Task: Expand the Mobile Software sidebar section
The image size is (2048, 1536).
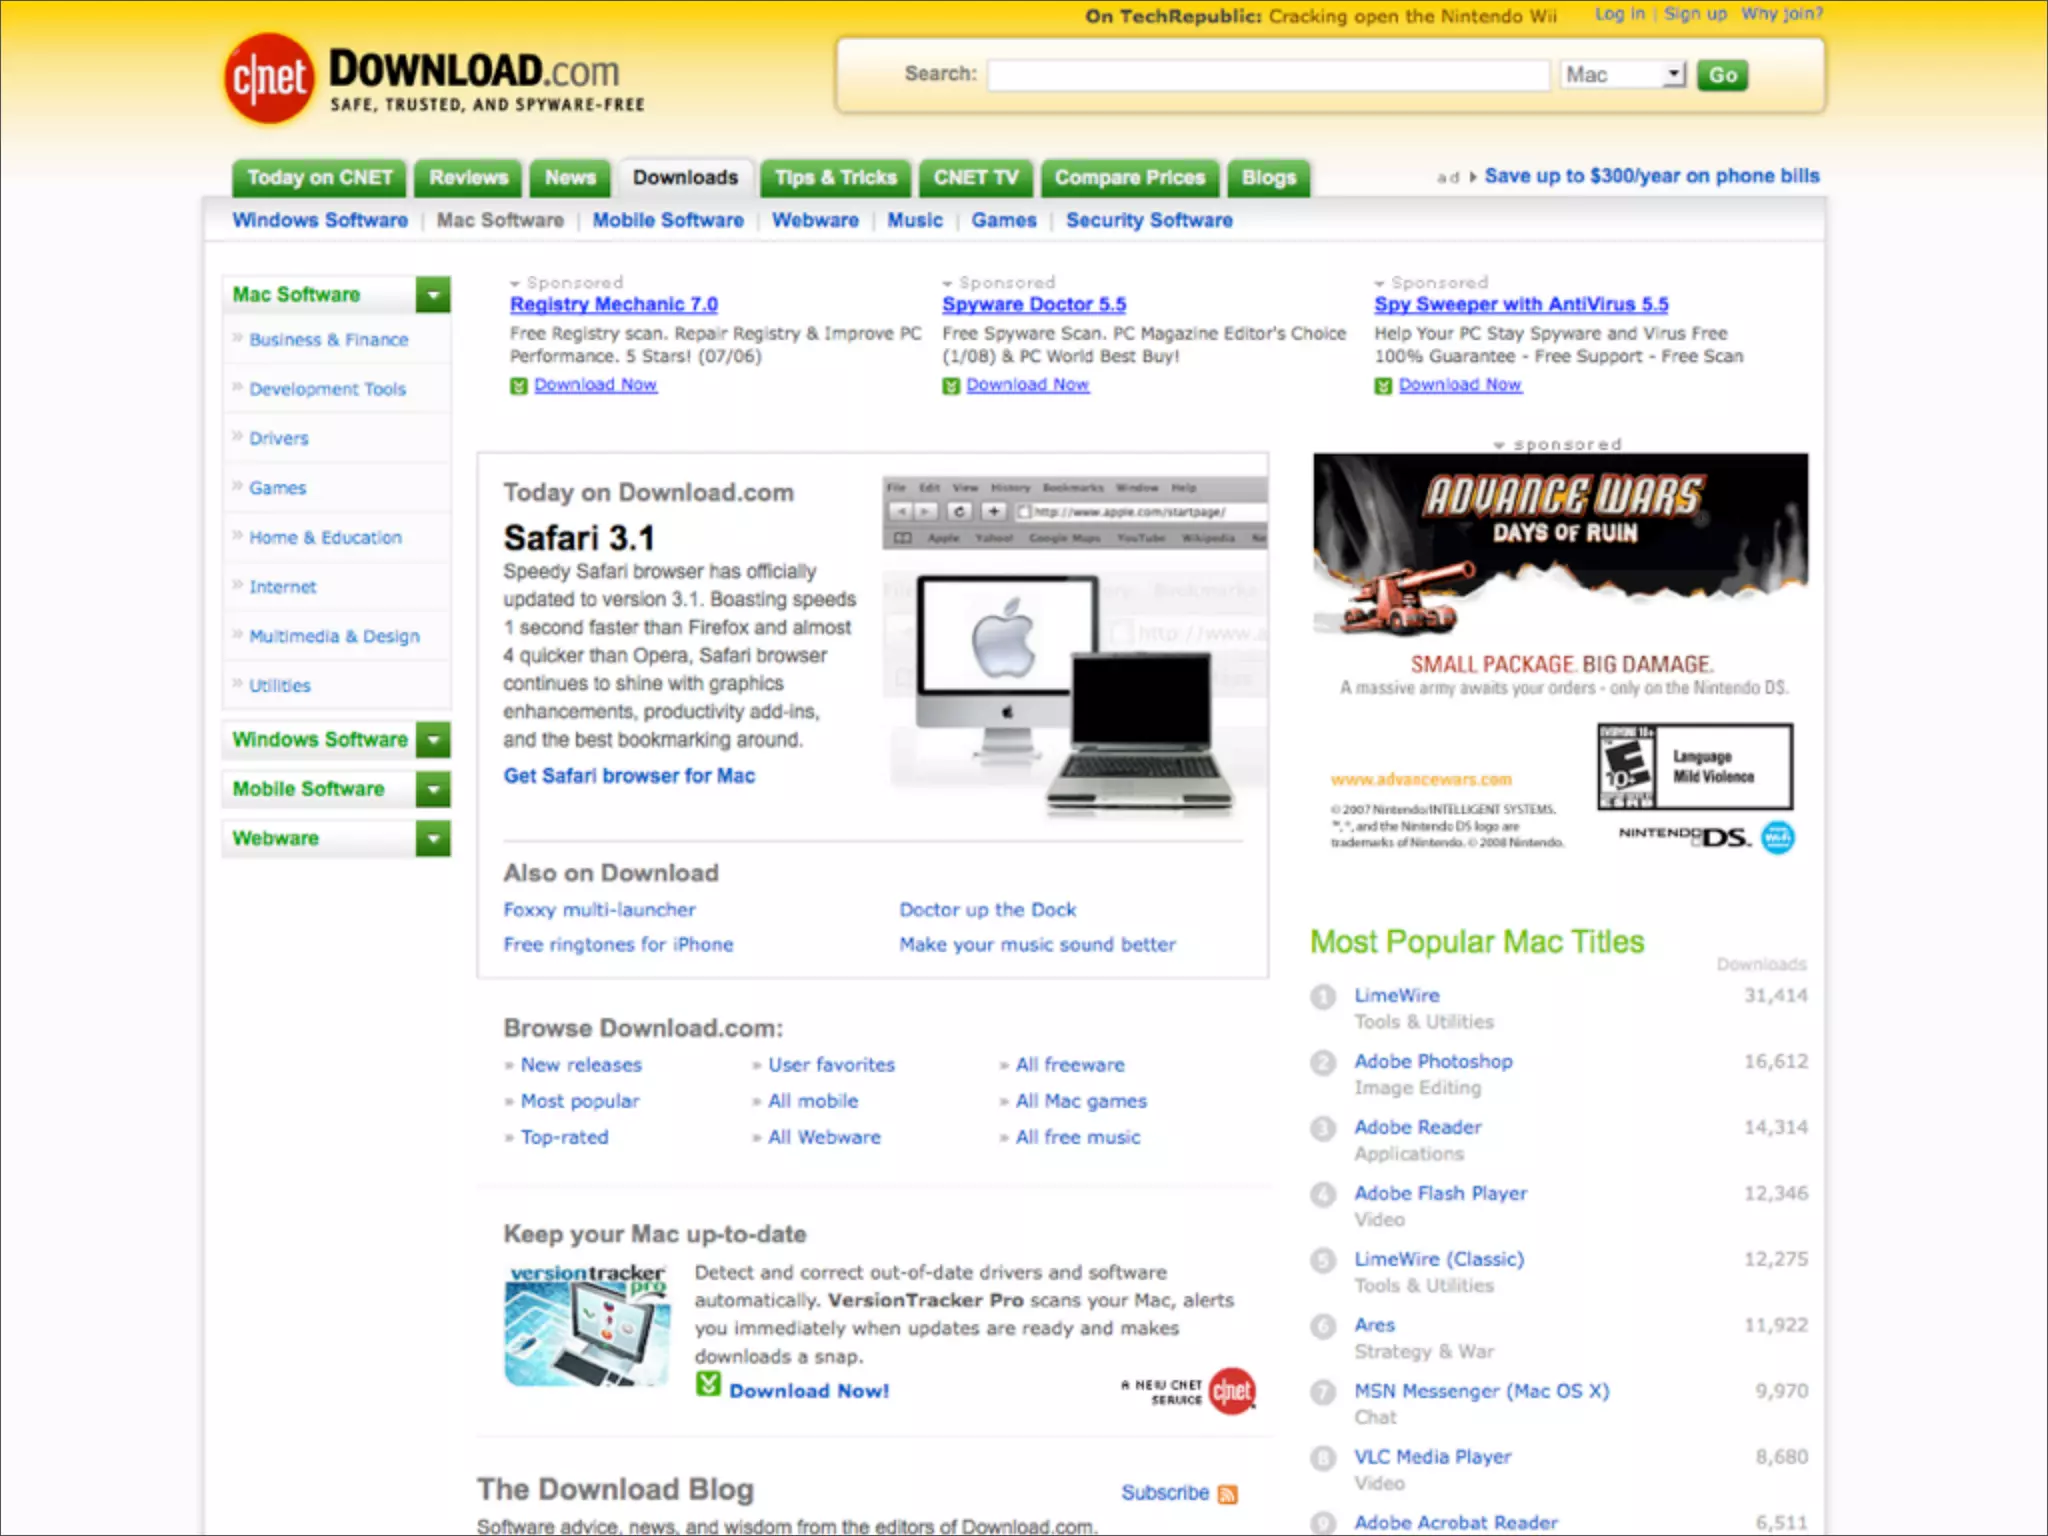Action: pos(433,789)
